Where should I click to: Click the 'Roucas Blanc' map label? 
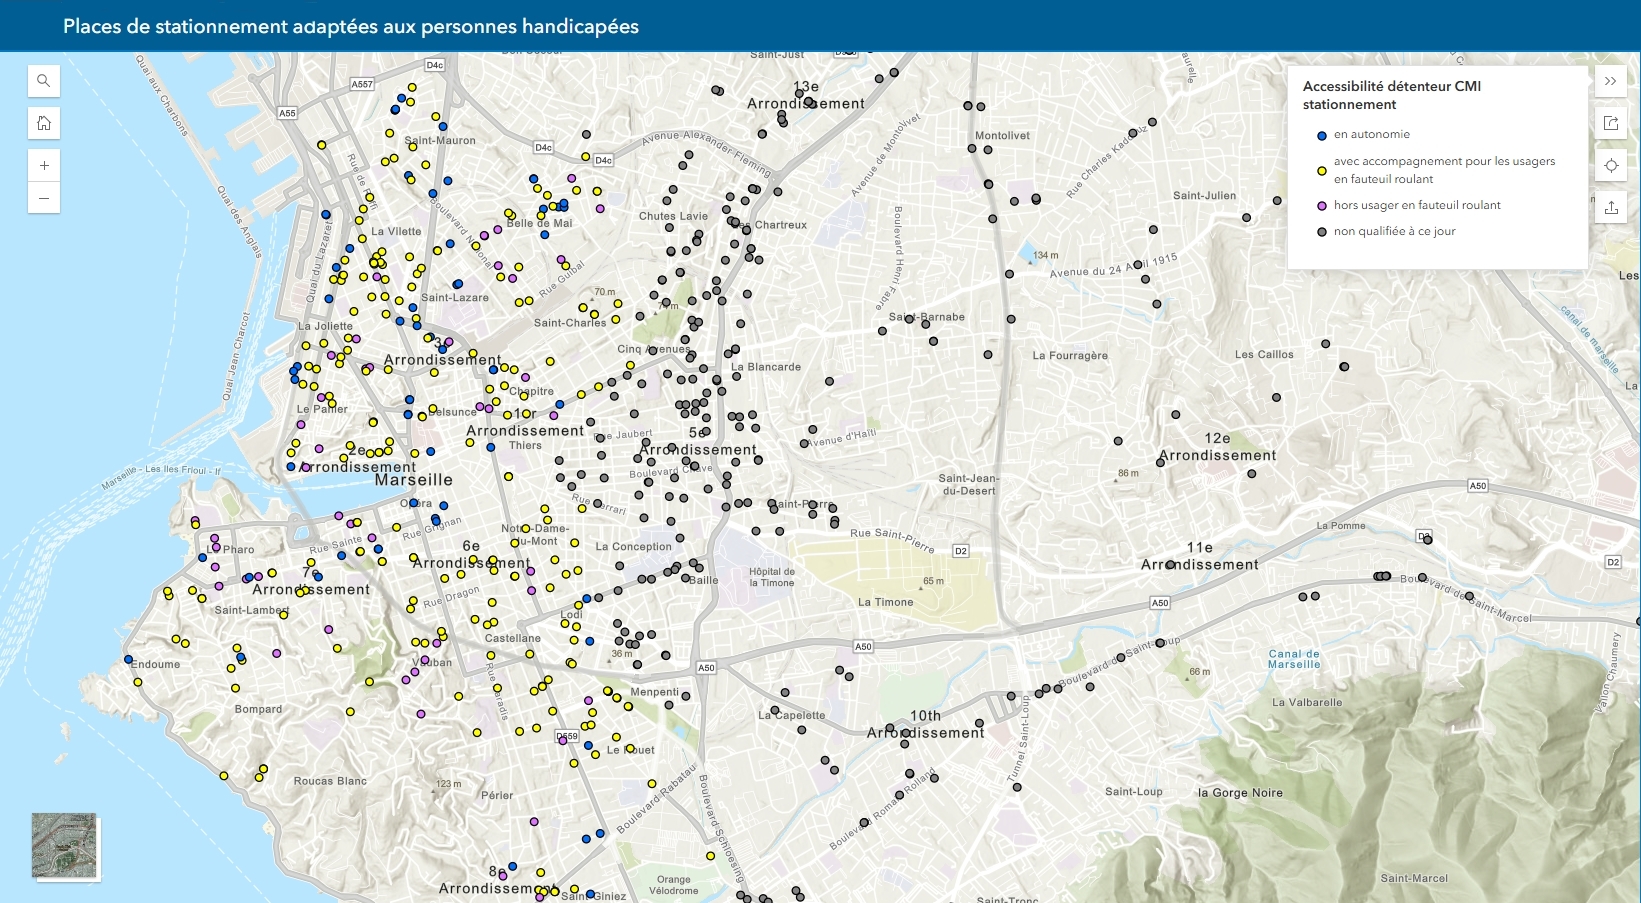click(x=330, y=782)
